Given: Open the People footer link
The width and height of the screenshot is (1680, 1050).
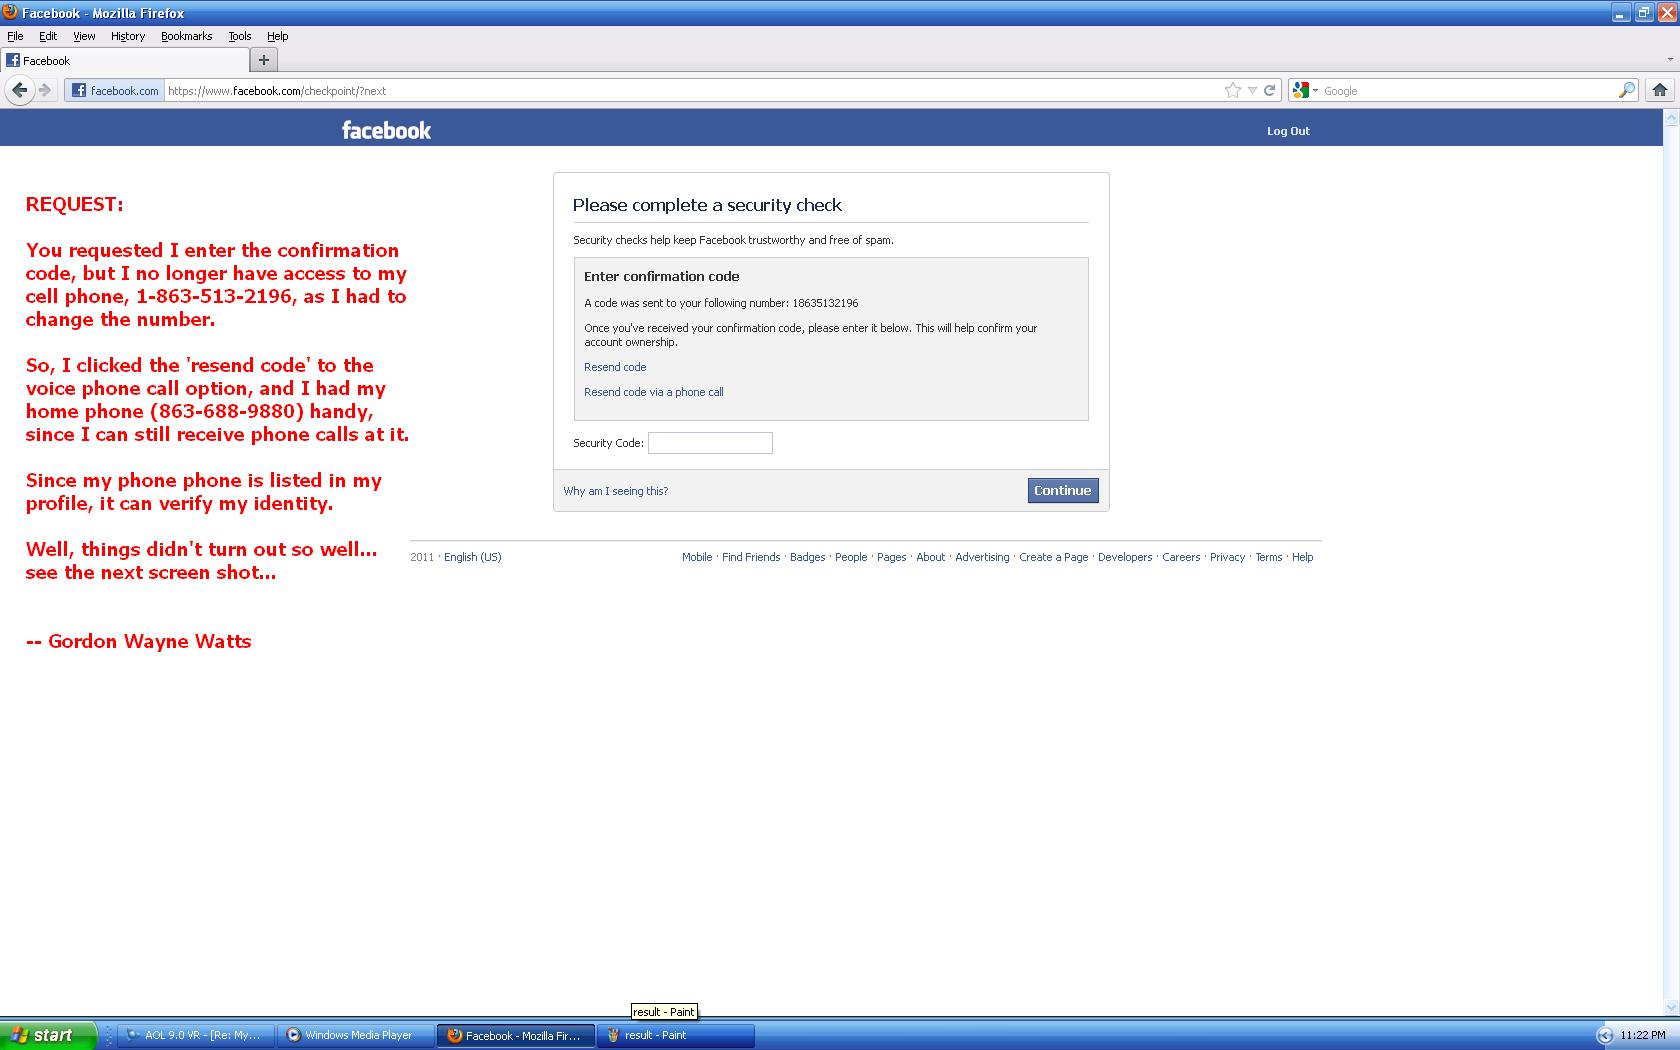Looking at the screenshot, I should pos(851,557).
